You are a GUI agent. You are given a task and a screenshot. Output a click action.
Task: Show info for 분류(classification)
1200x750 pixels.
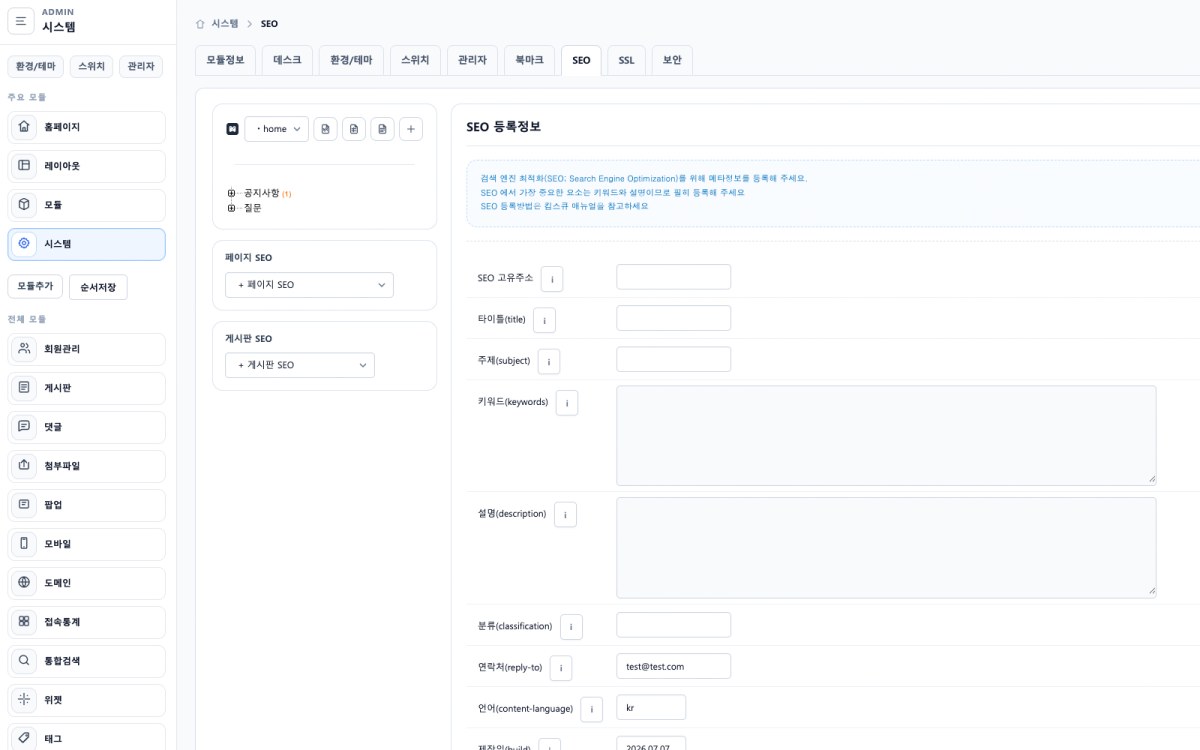571,627
